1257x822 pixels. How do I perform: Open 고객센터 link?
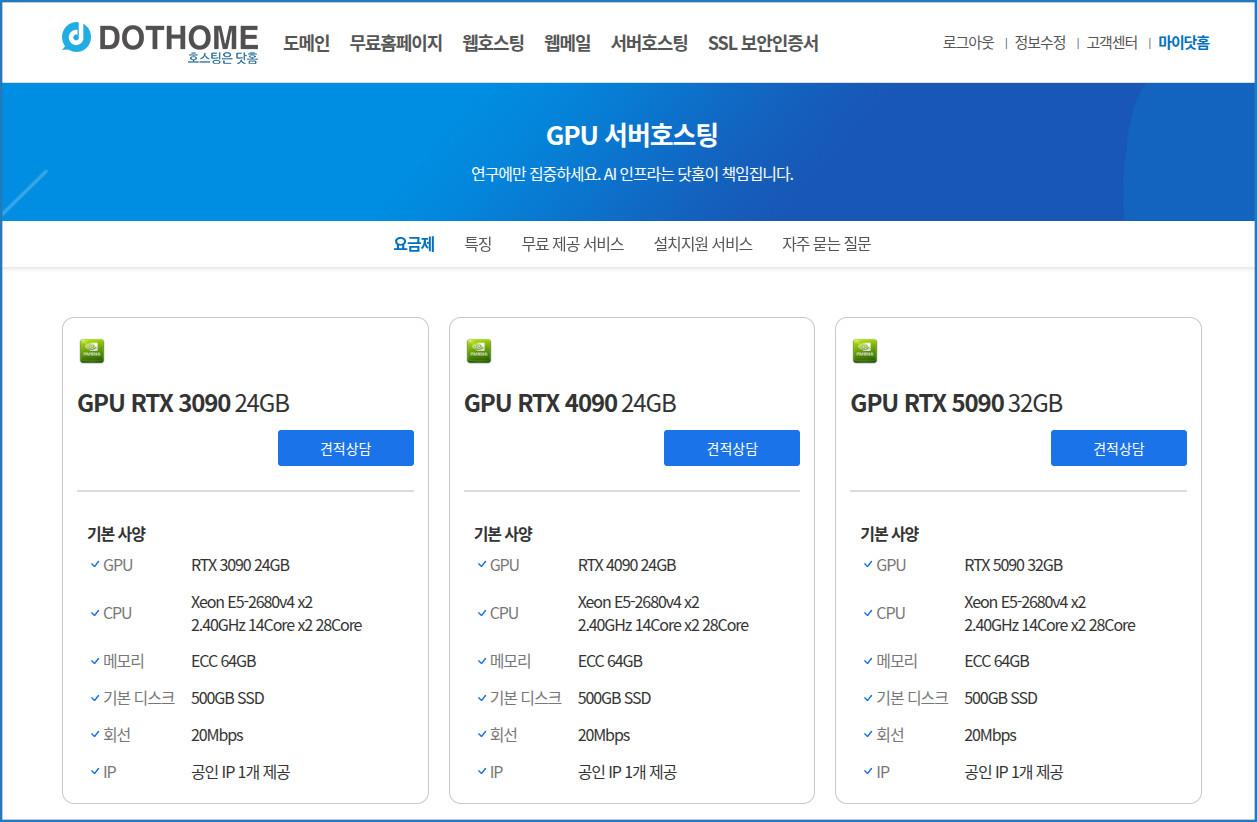coord(1112,43)
